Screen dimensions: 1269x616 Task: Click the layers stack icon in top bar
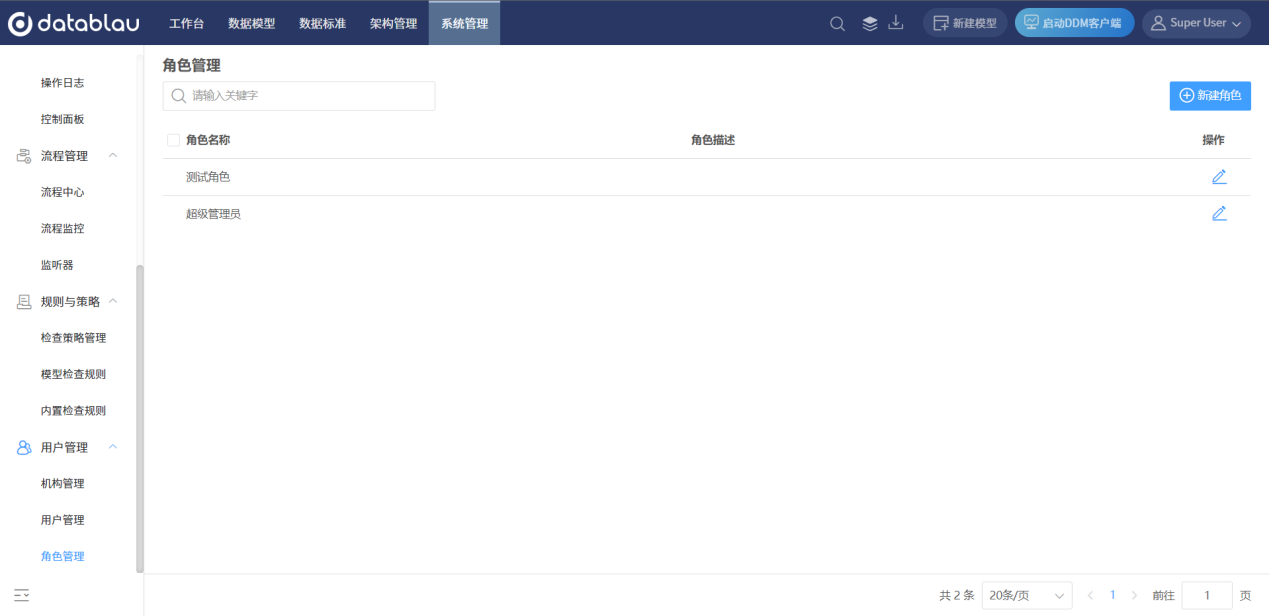870,23
